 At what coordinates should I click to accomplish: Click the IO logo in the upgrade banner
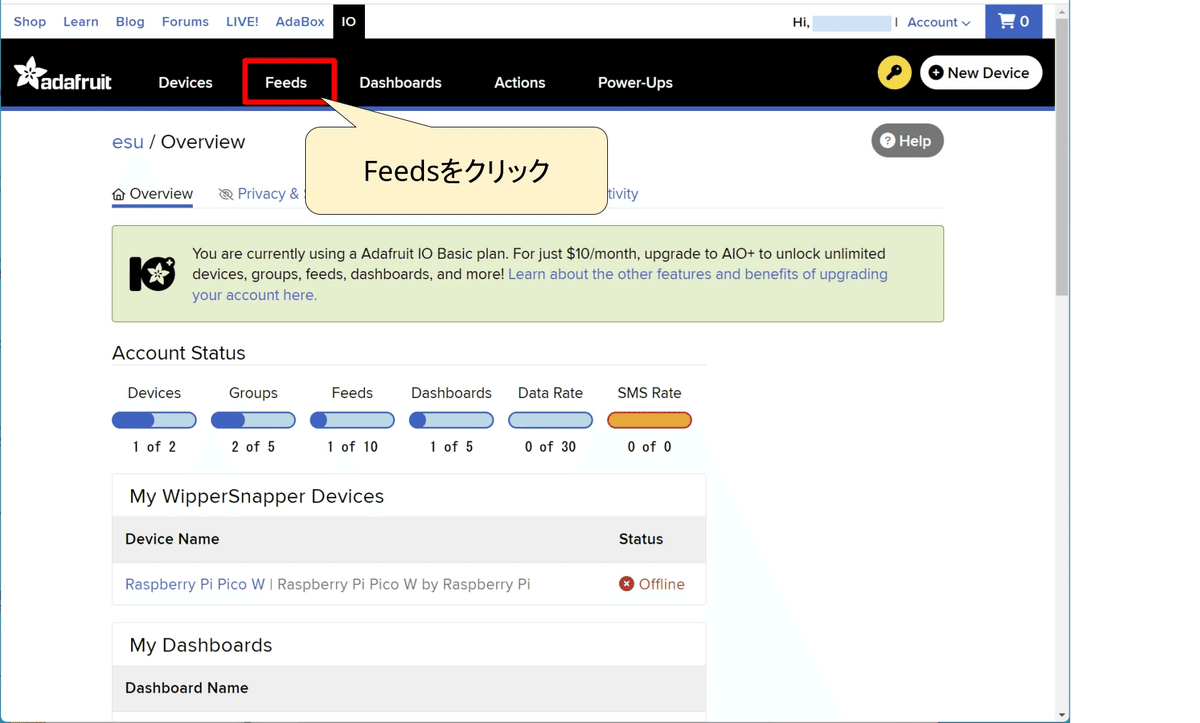[151, 273]
